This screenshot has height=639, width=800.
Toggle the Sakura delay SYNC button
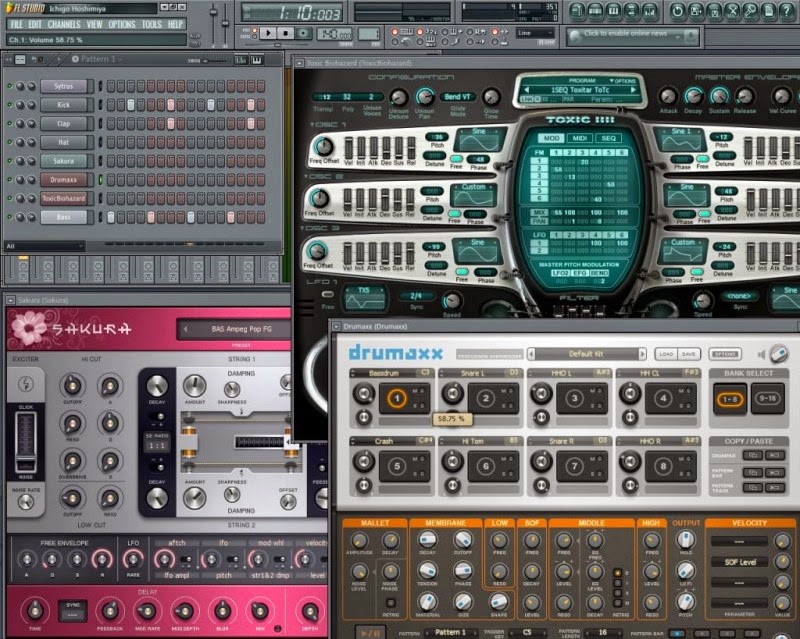coord(73,610)
